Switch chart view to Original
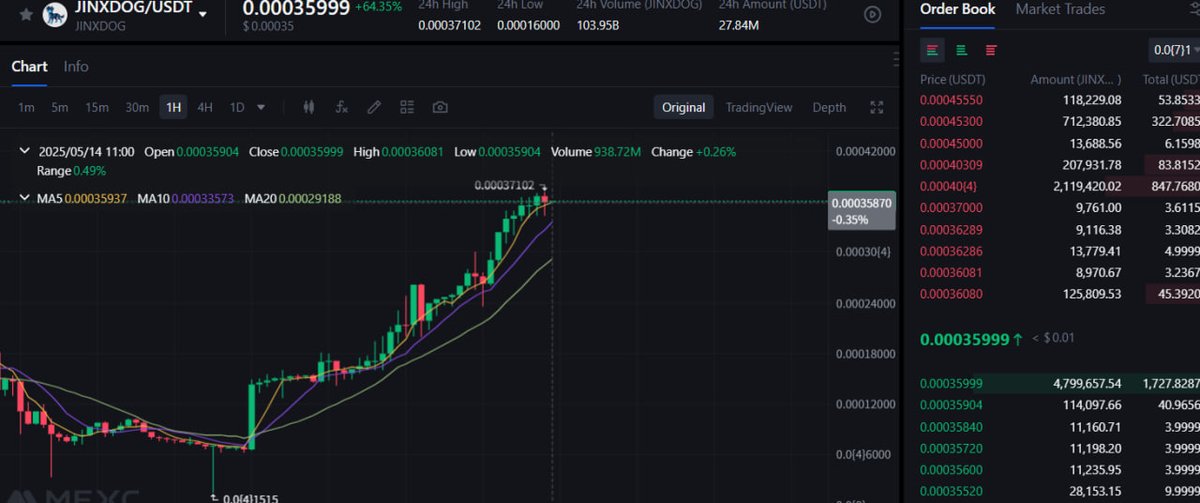This screenshot has height=503, width=1200. tap(684, 107)
